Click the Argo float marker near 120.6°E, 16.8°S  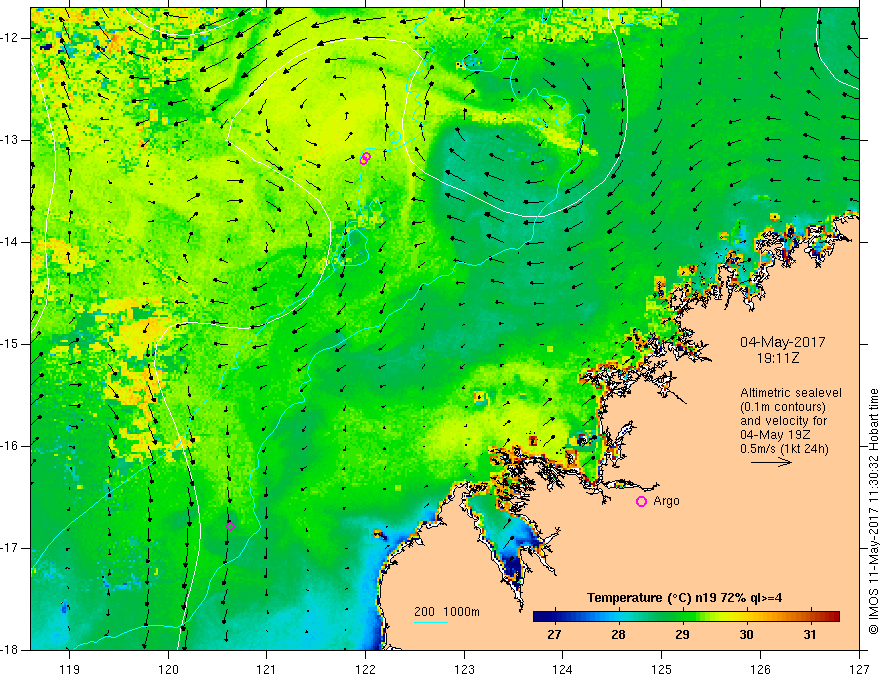(x=230, y=526)
